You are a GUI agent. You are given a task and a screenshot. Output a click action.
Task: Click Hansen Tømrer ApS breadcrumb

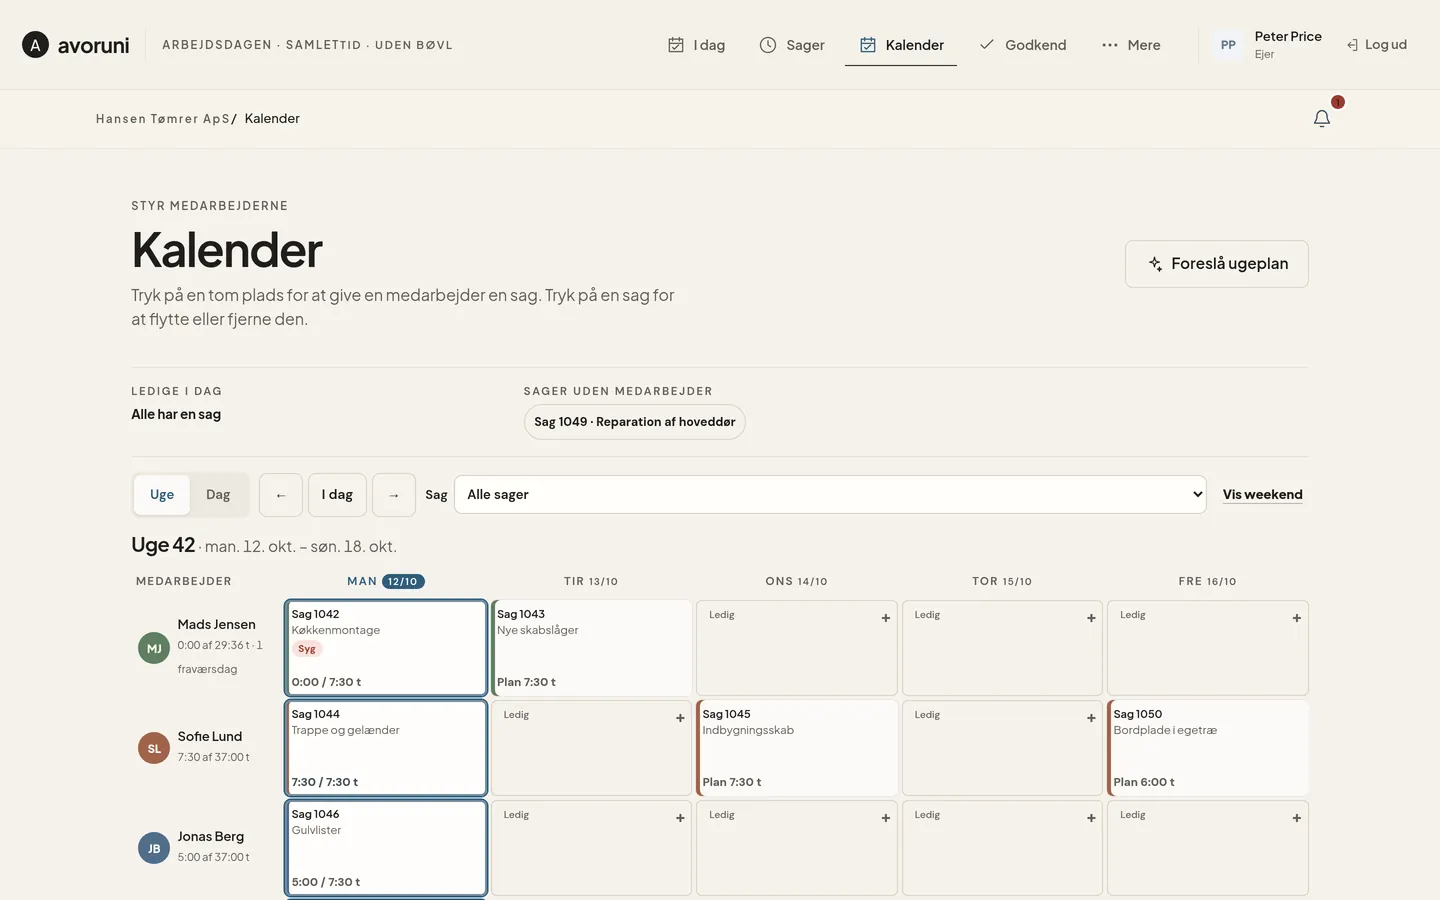[x=163, y=119]
